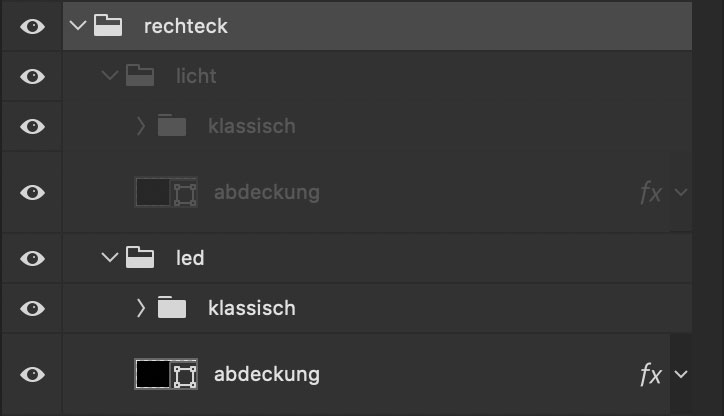The image size is (724, 416).
Task: Click the dimmed licht group folder icon
Action: tap(140, 75)
